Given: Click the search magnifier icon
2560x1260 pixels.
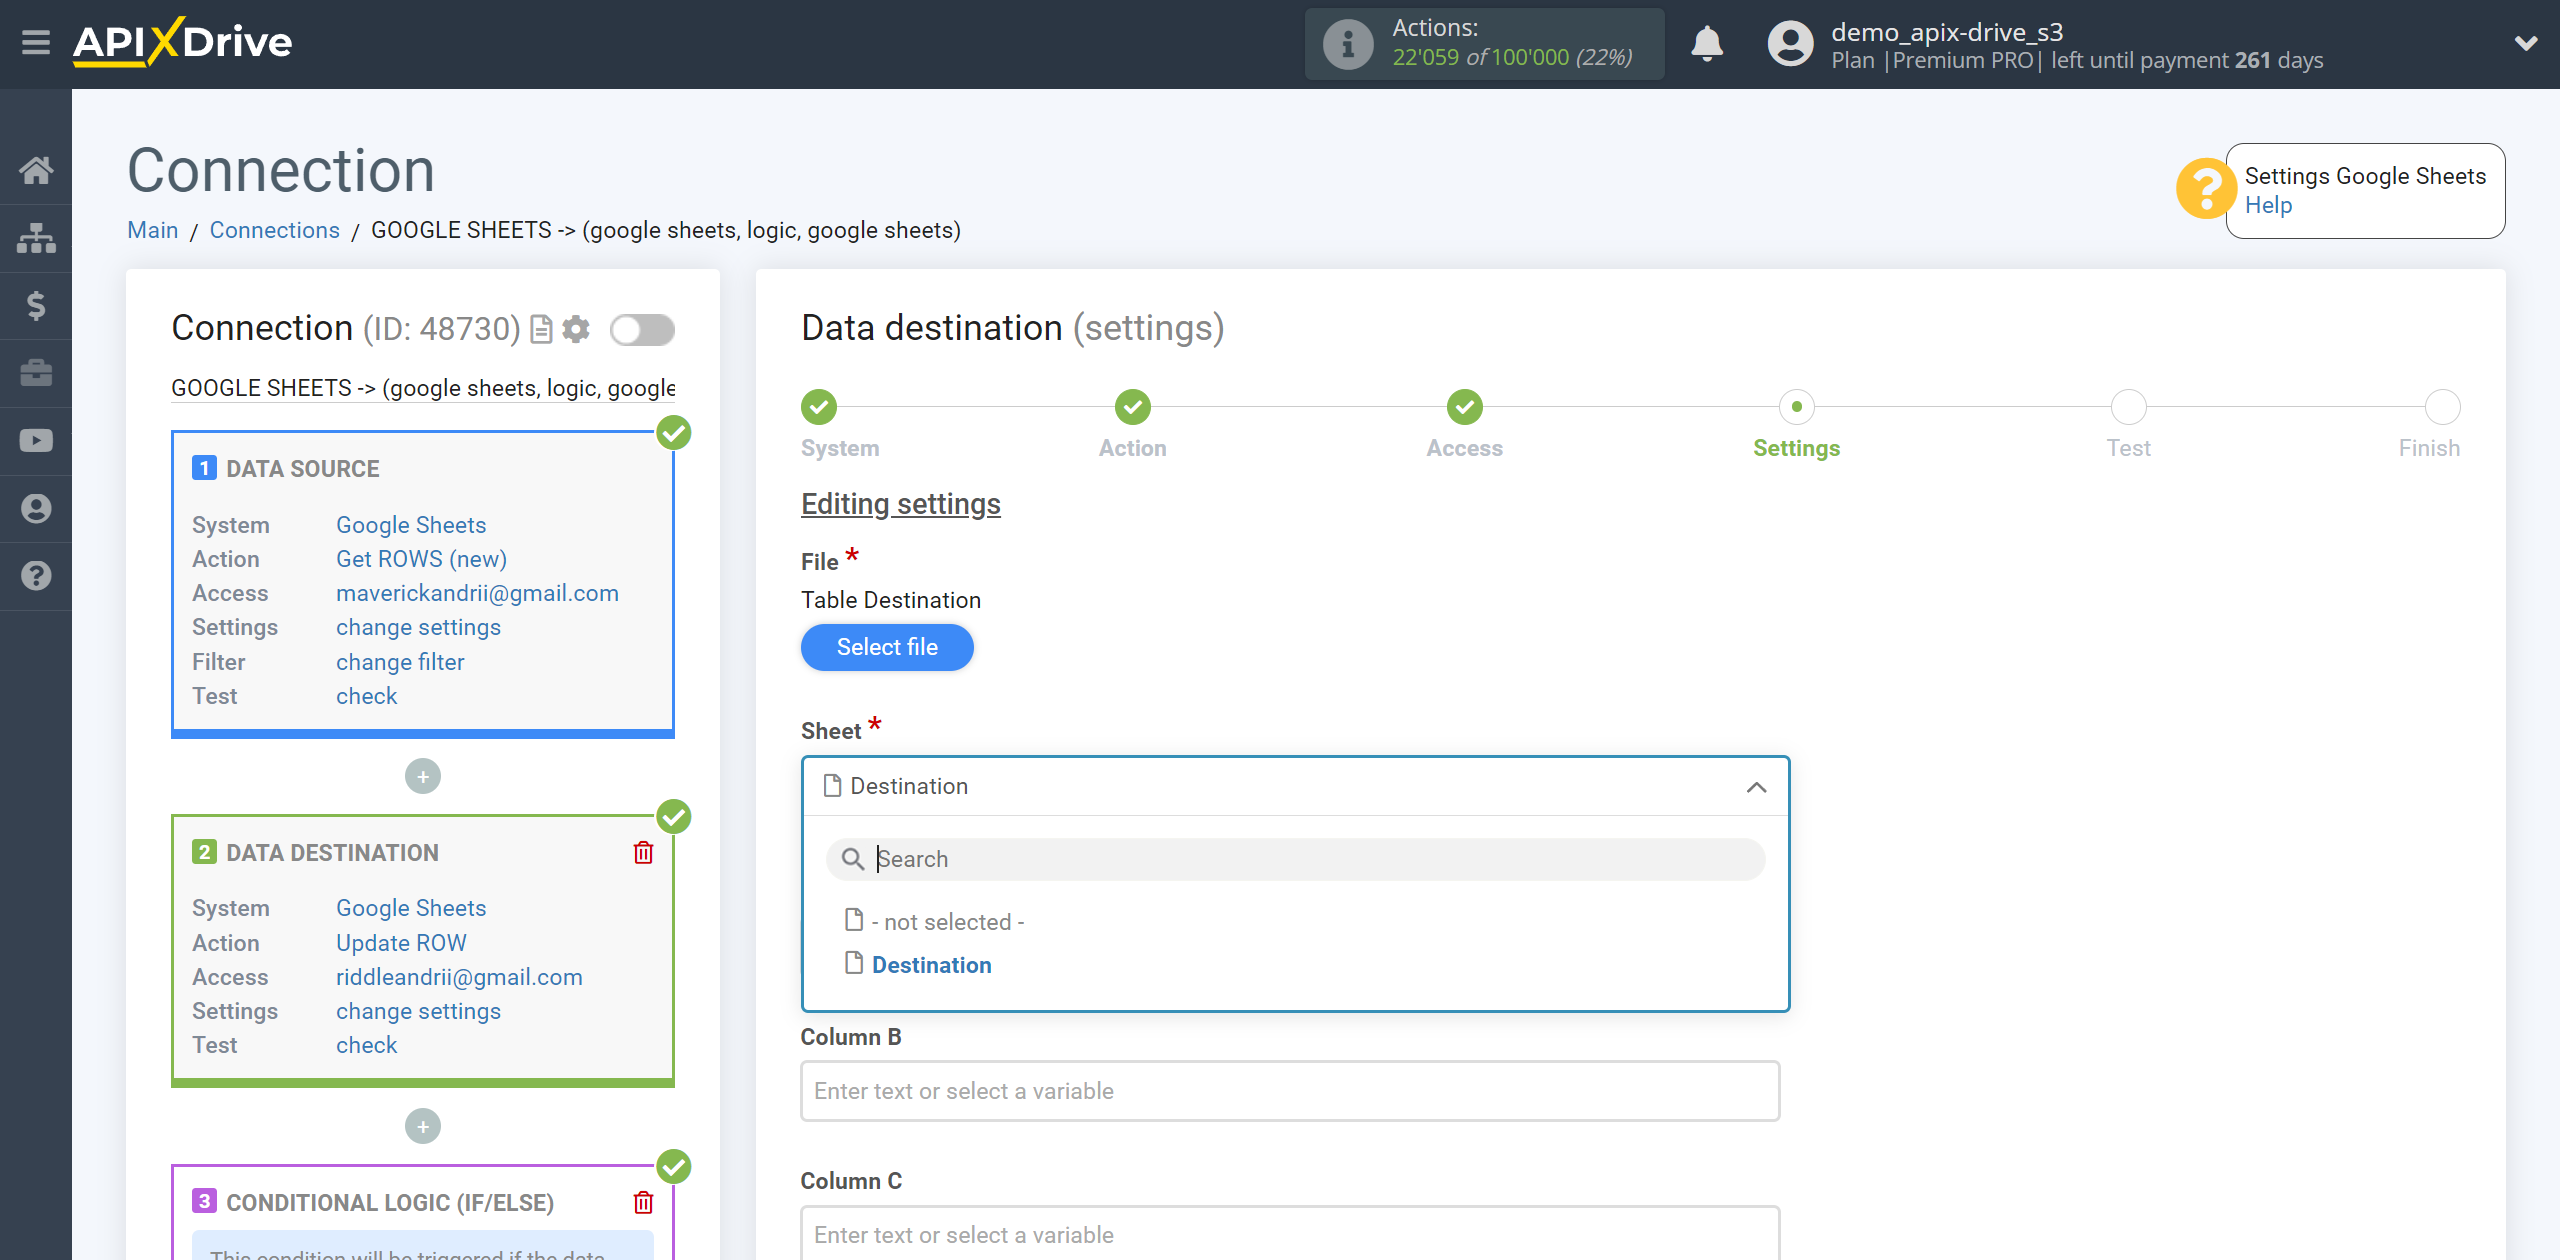Looking at the screenshot, I should click(x=852, y=859).
